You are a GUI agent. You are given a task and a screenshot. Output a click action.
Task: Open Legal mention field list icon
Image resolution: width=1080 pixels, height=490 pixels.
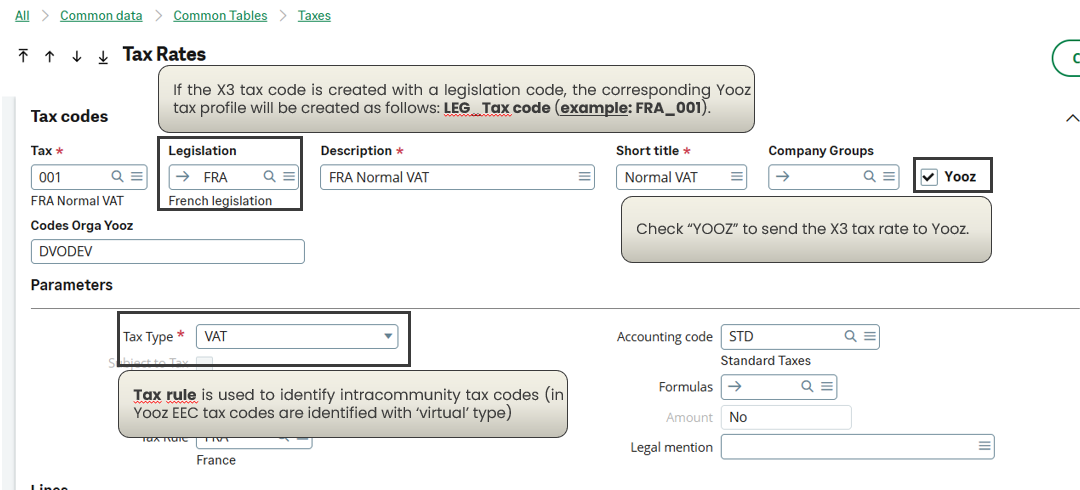(985, 446)
